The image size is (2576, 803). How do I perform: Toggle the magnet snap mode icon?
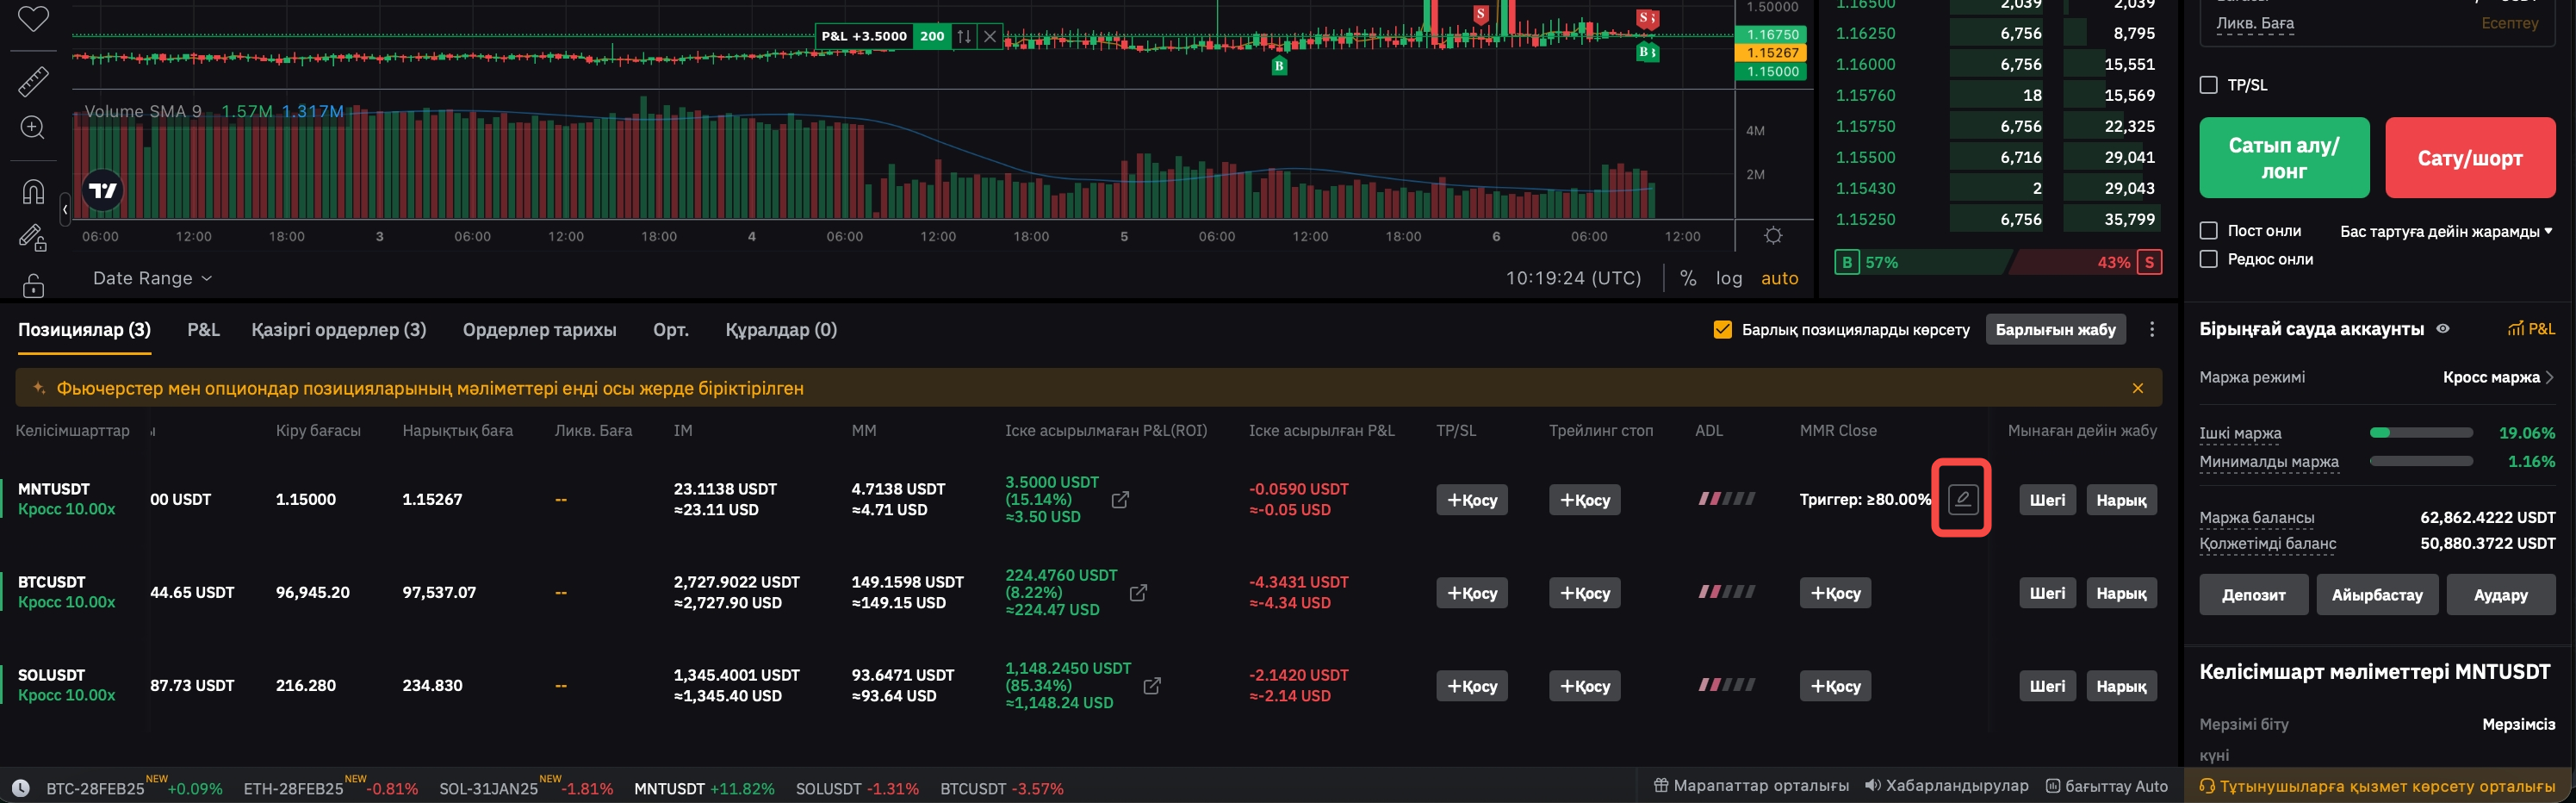click(x=33, y=190)
